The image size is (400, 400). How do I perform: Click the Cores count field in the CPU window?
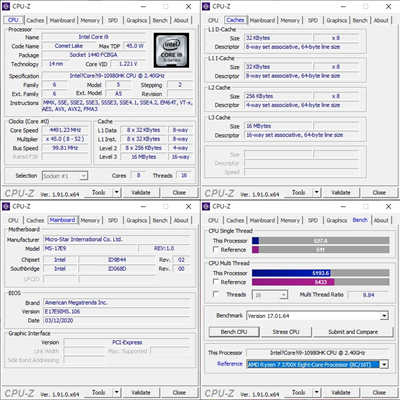pyautogui.click(x=138, y=175)
